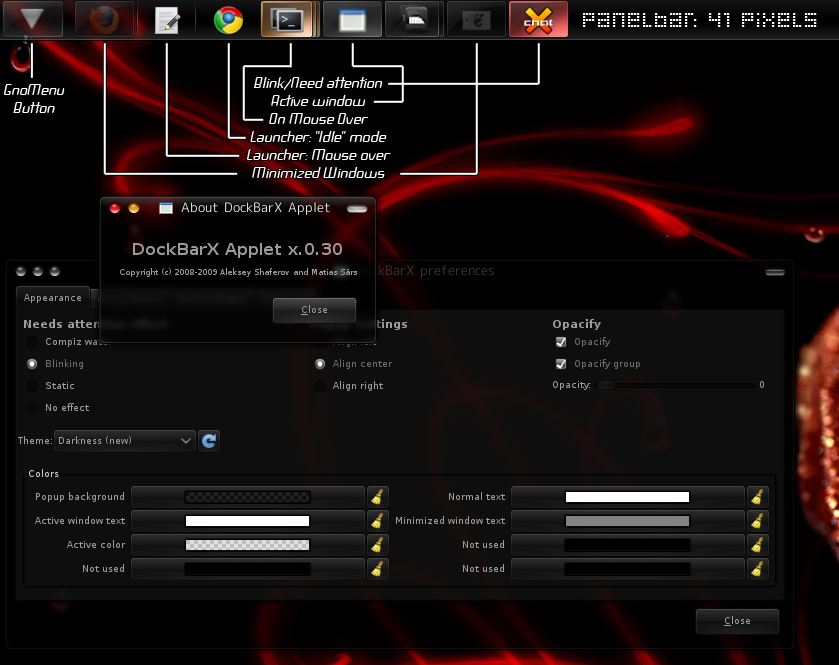
Task: Expand the Theme dropdown Darkness (new)
Action: pos(124,441)
